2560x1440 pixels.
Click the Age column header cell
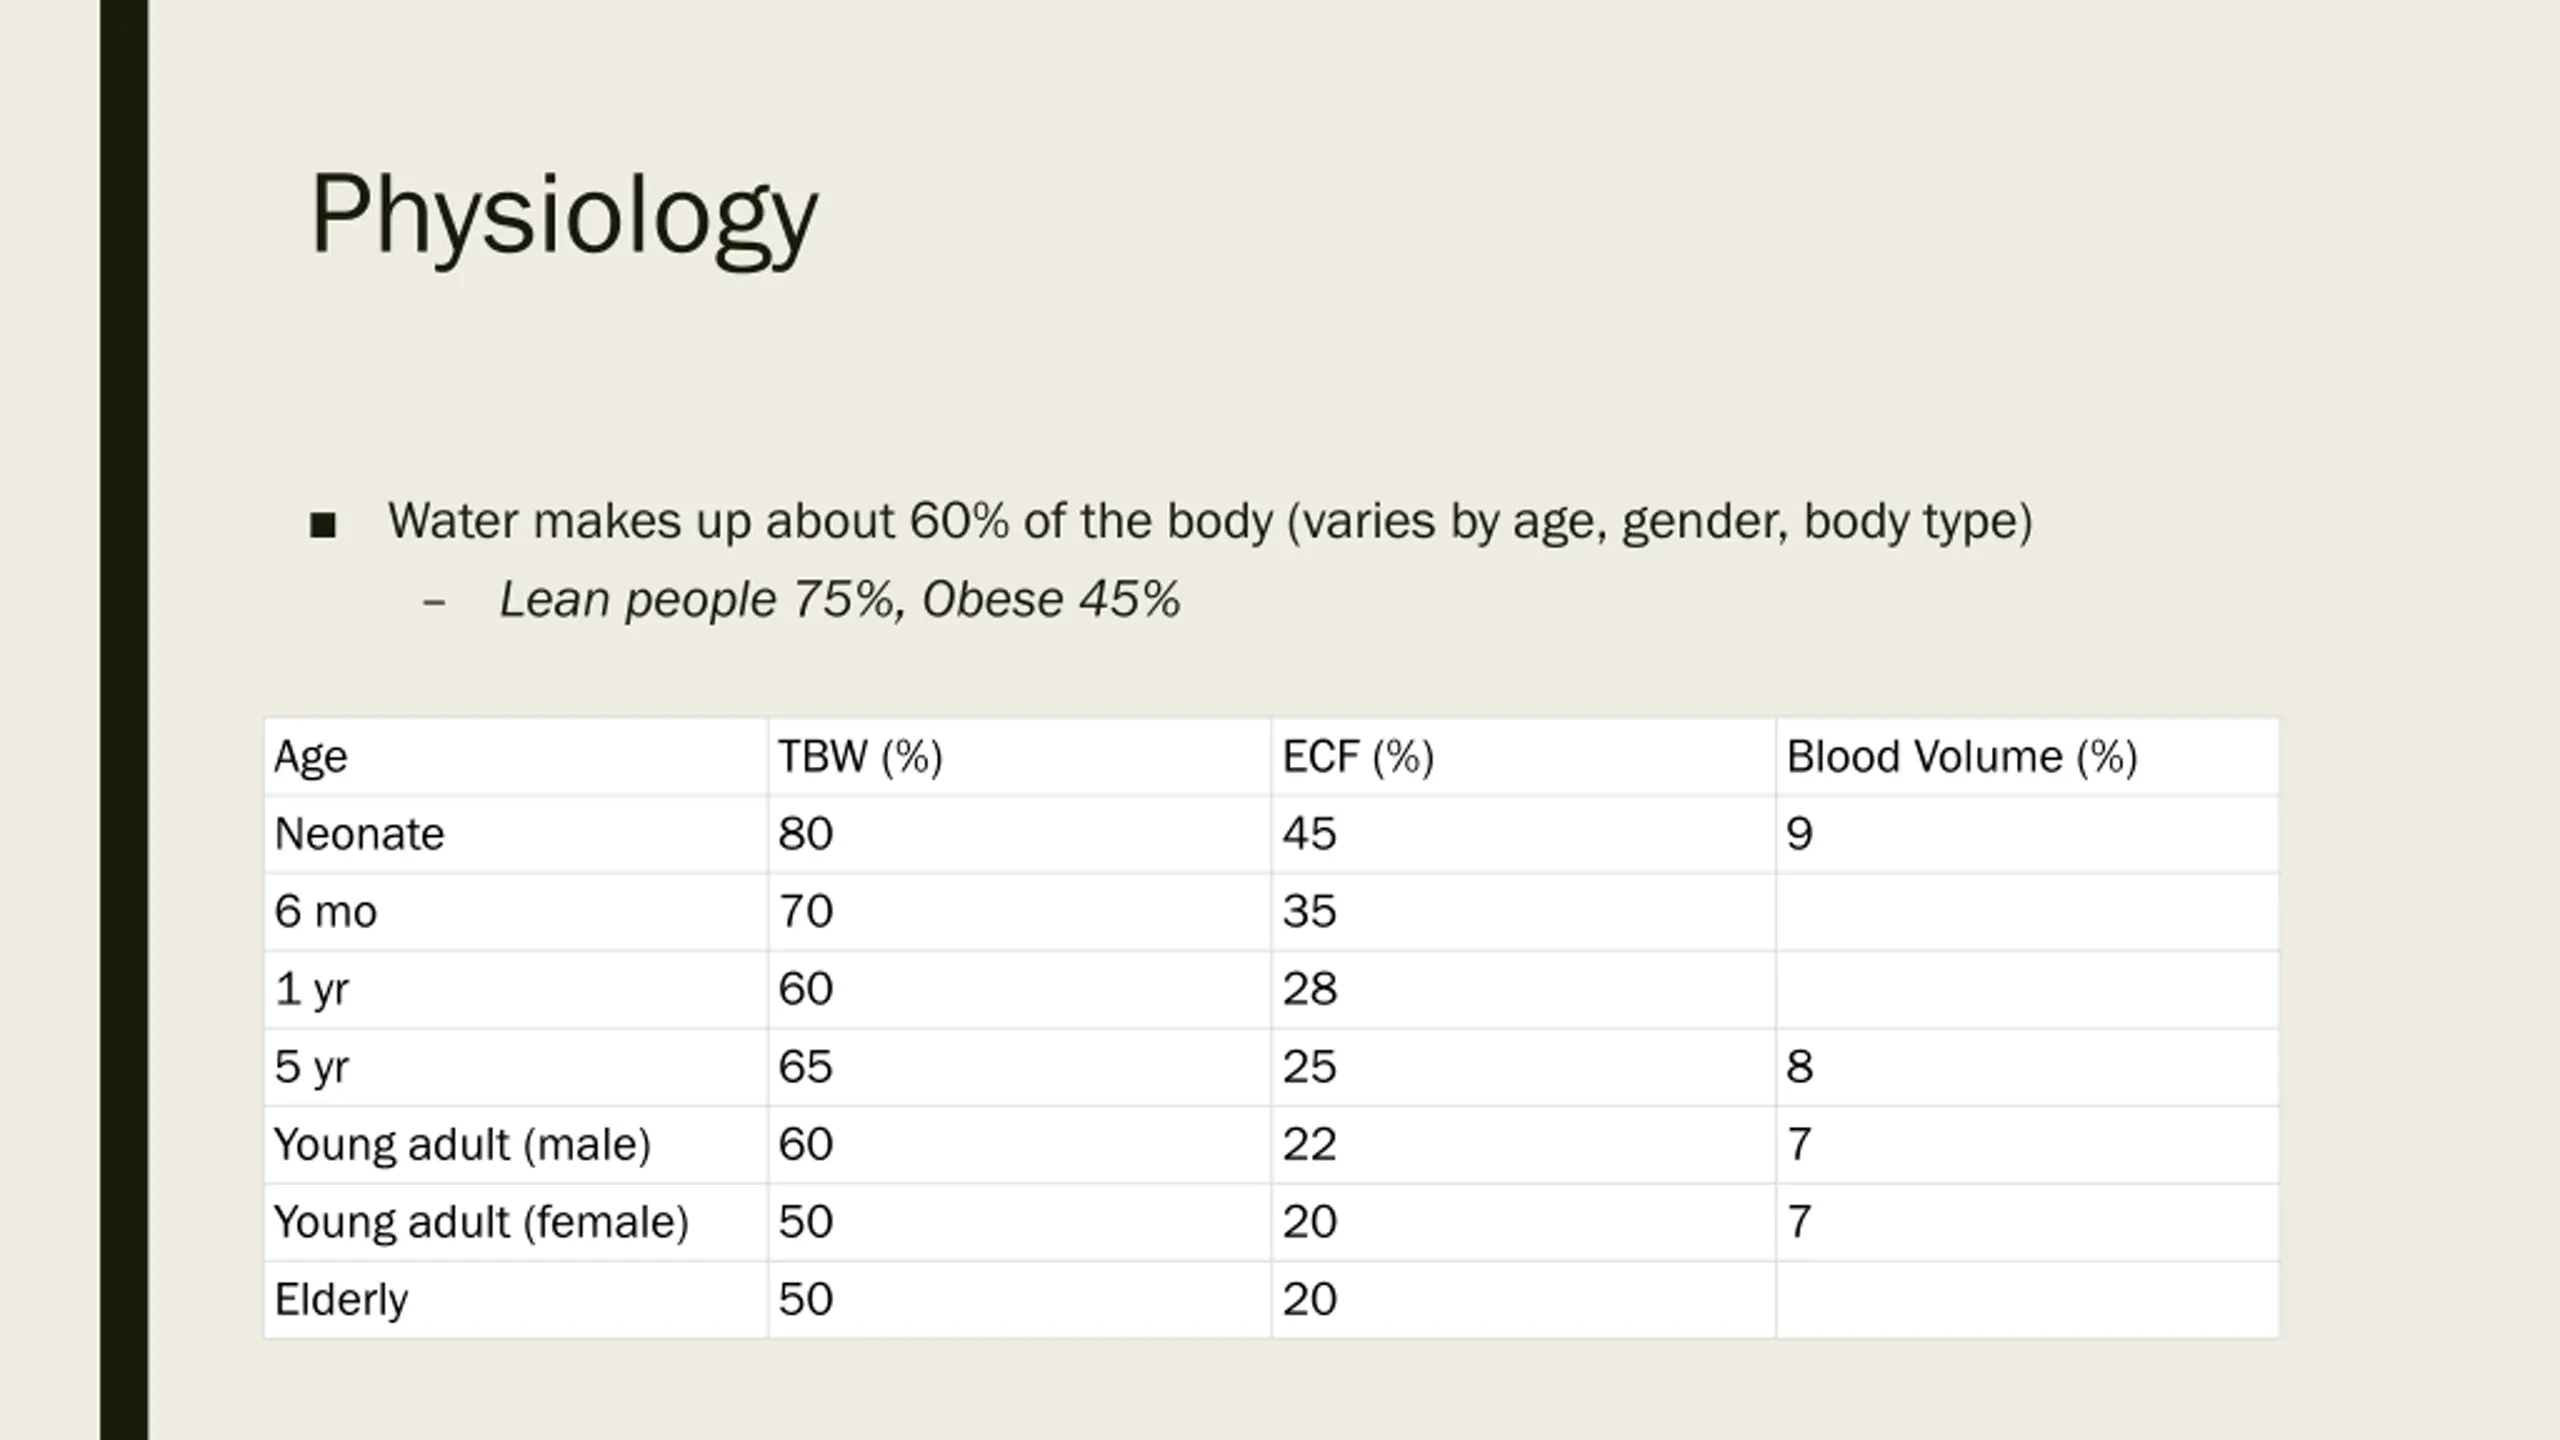coord(516,756)
